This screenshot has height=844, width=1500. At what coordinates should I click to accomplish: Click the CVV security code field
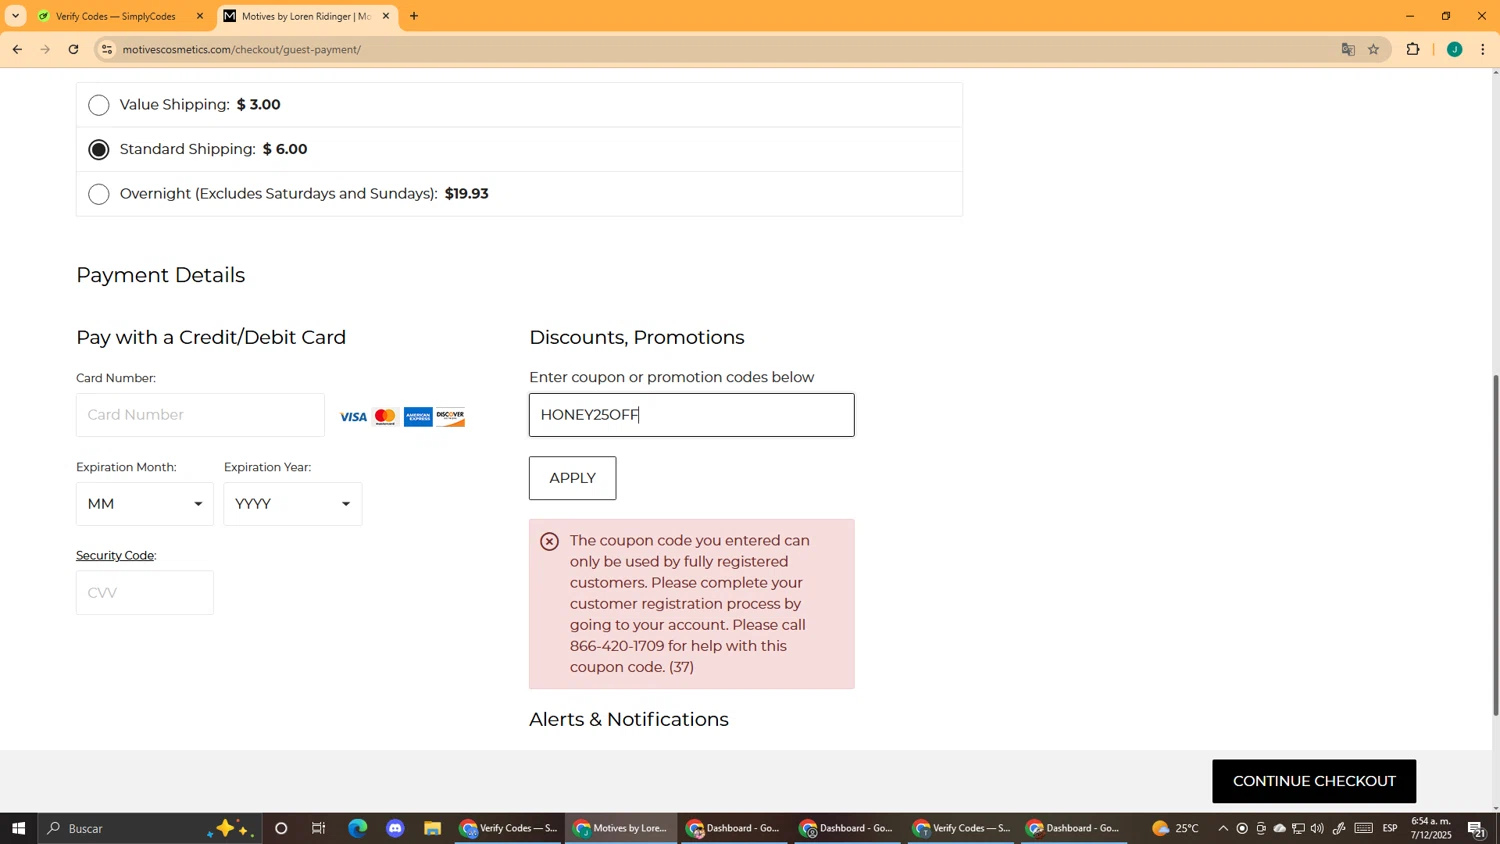145,593
